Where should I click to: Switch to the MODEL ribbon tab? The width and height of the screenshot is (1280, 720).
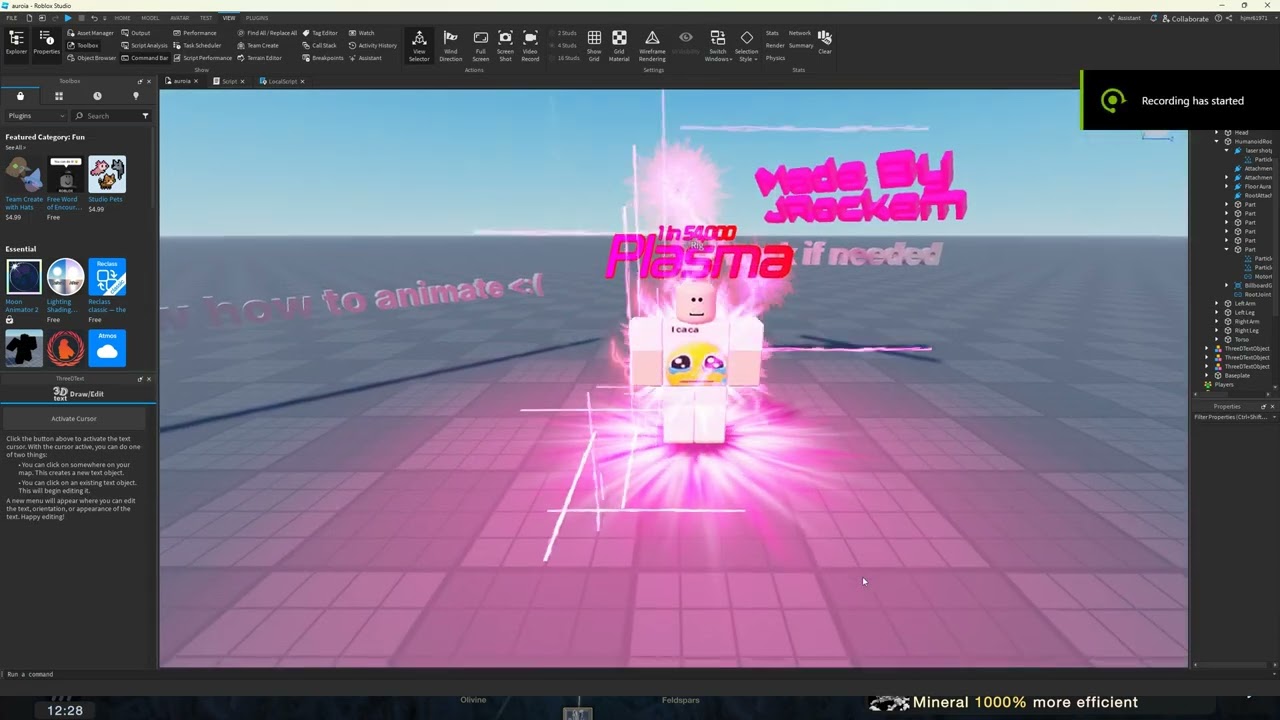click(150, 18)
